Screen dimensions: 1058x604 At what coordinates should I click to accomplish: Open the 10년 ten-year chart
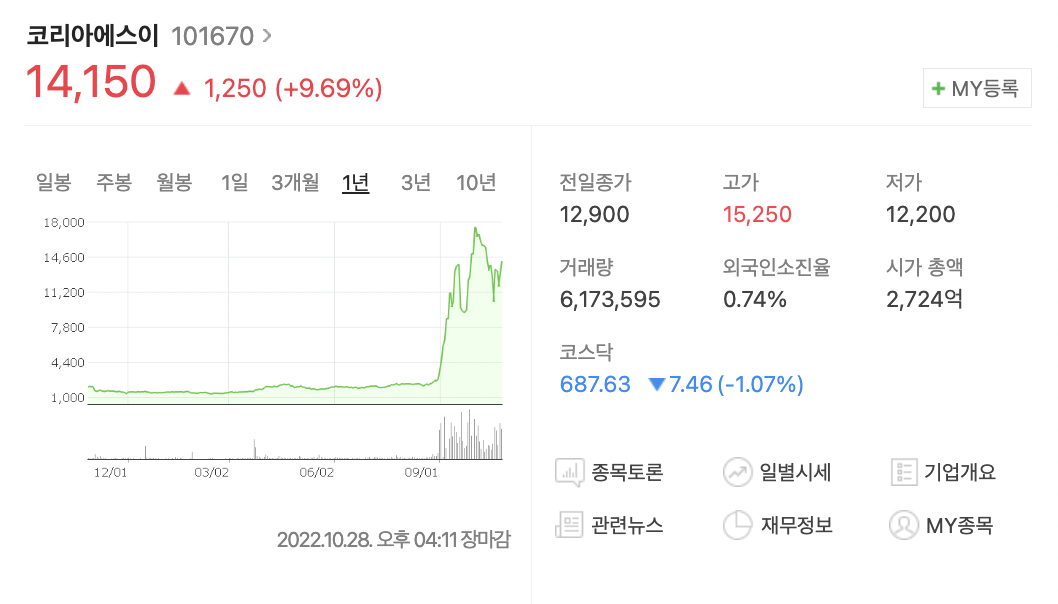[475, 183]
